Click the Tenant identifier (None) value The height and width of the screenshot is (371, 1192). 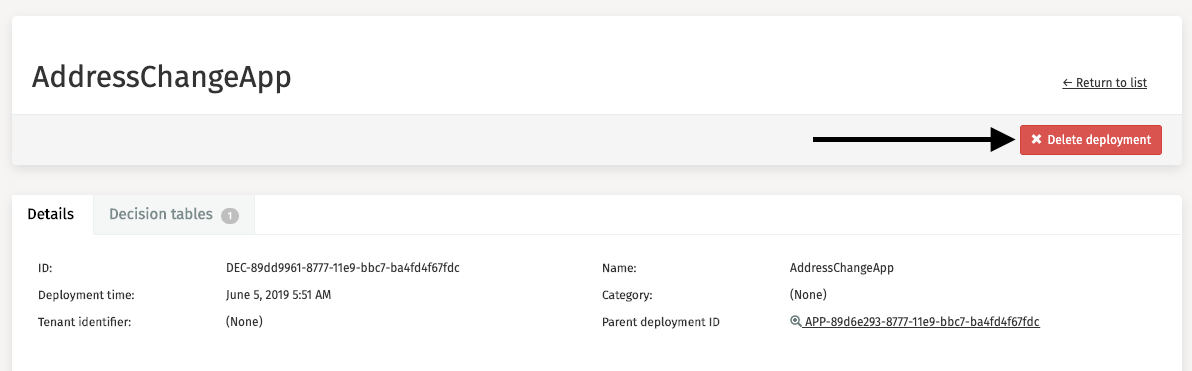click(x=244, y=322)
